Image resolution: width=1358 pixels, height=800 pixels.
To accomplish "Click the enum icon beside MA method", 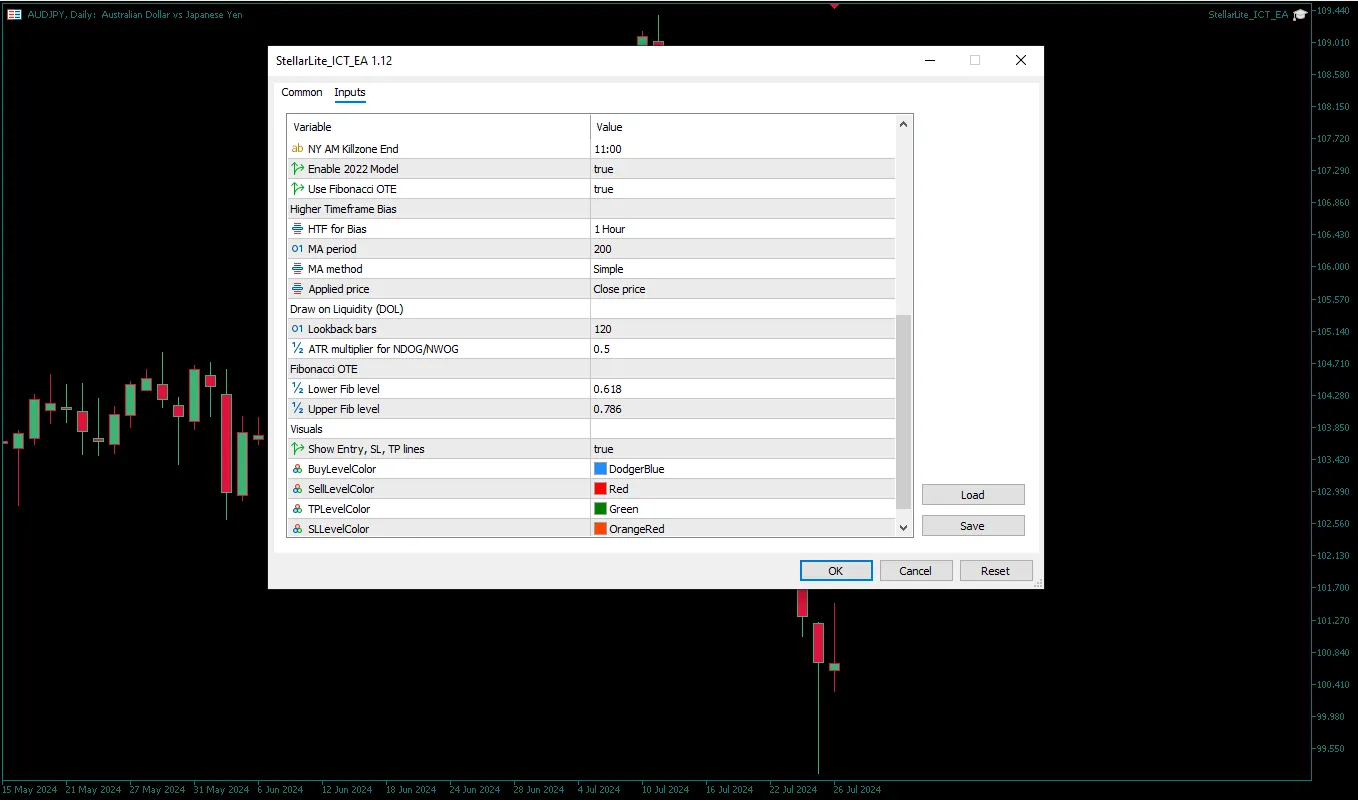I will pos(297,269).
